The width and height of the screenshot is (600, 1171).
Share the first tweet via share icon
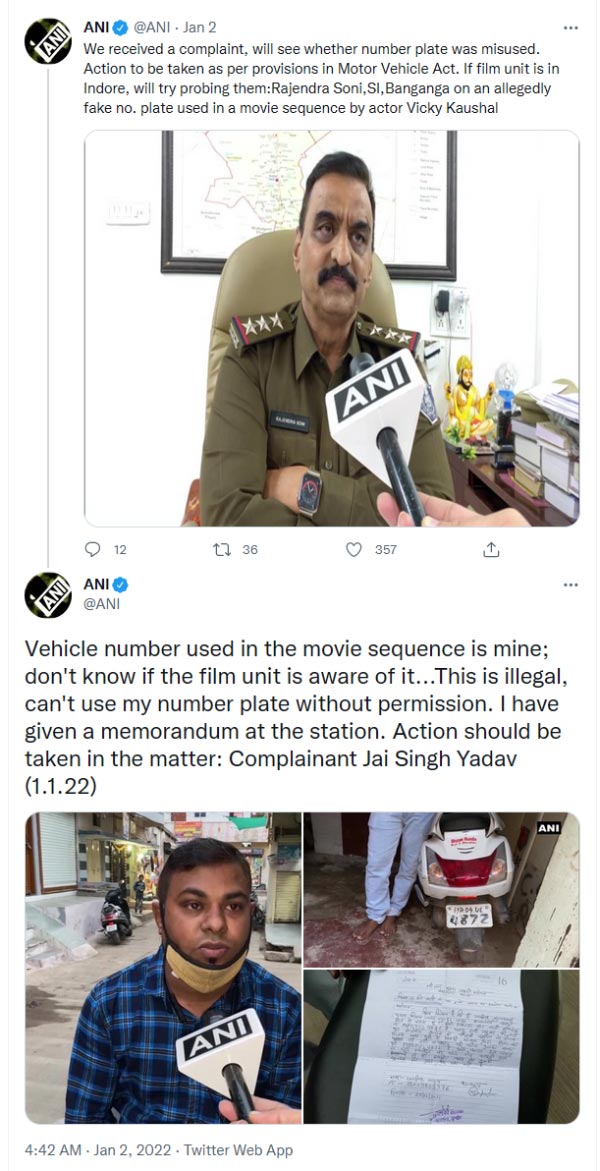coord(489,549)
